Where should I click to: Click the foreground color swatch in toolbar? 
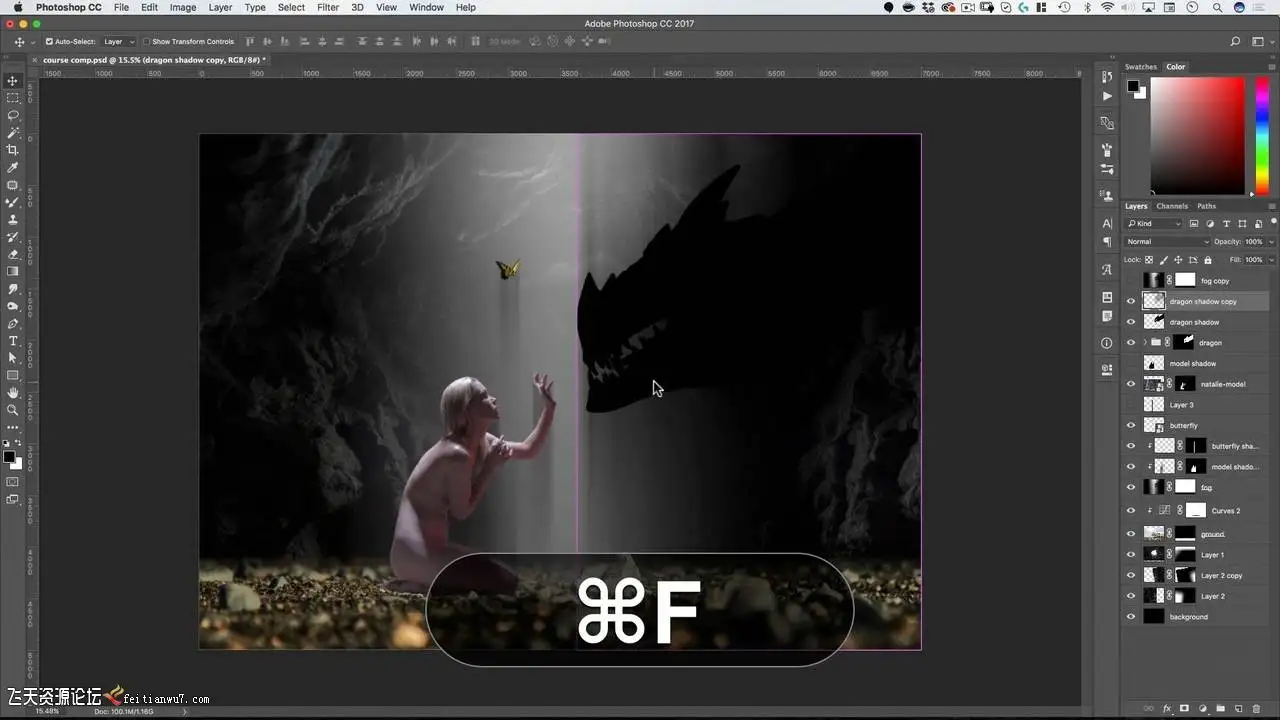(x=9, y=457)
